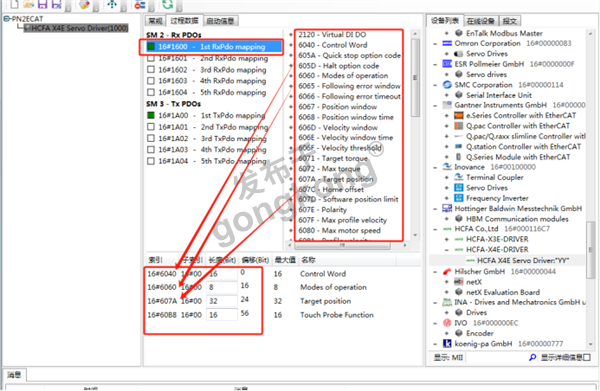Click the ESR Pollmeier vendor logo icon
The width and height of the screenshot is (600, 391).
coord(447,64)
